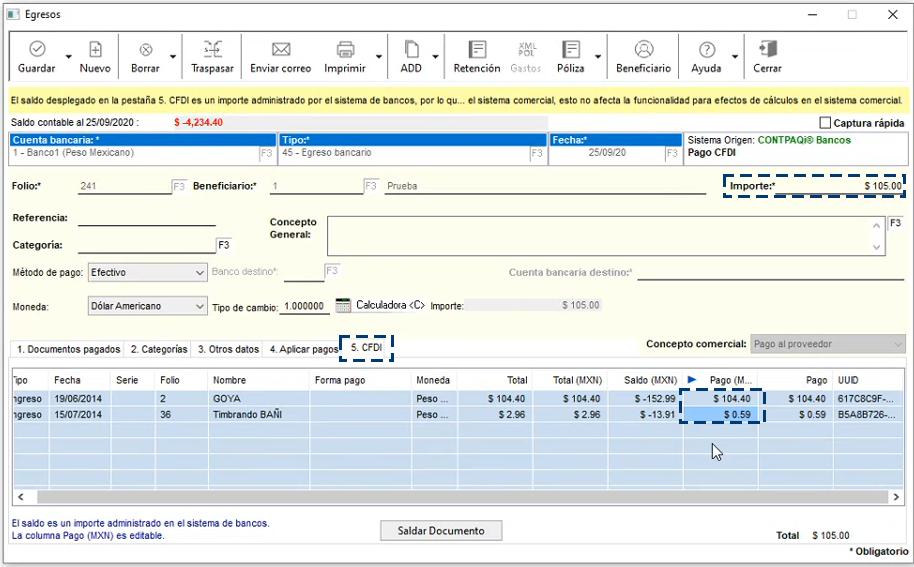Image resolution: width=914 pixels, height=567 pixels.
Task: Expand the Método de pago dropdown
Action: tap(199, 272)
